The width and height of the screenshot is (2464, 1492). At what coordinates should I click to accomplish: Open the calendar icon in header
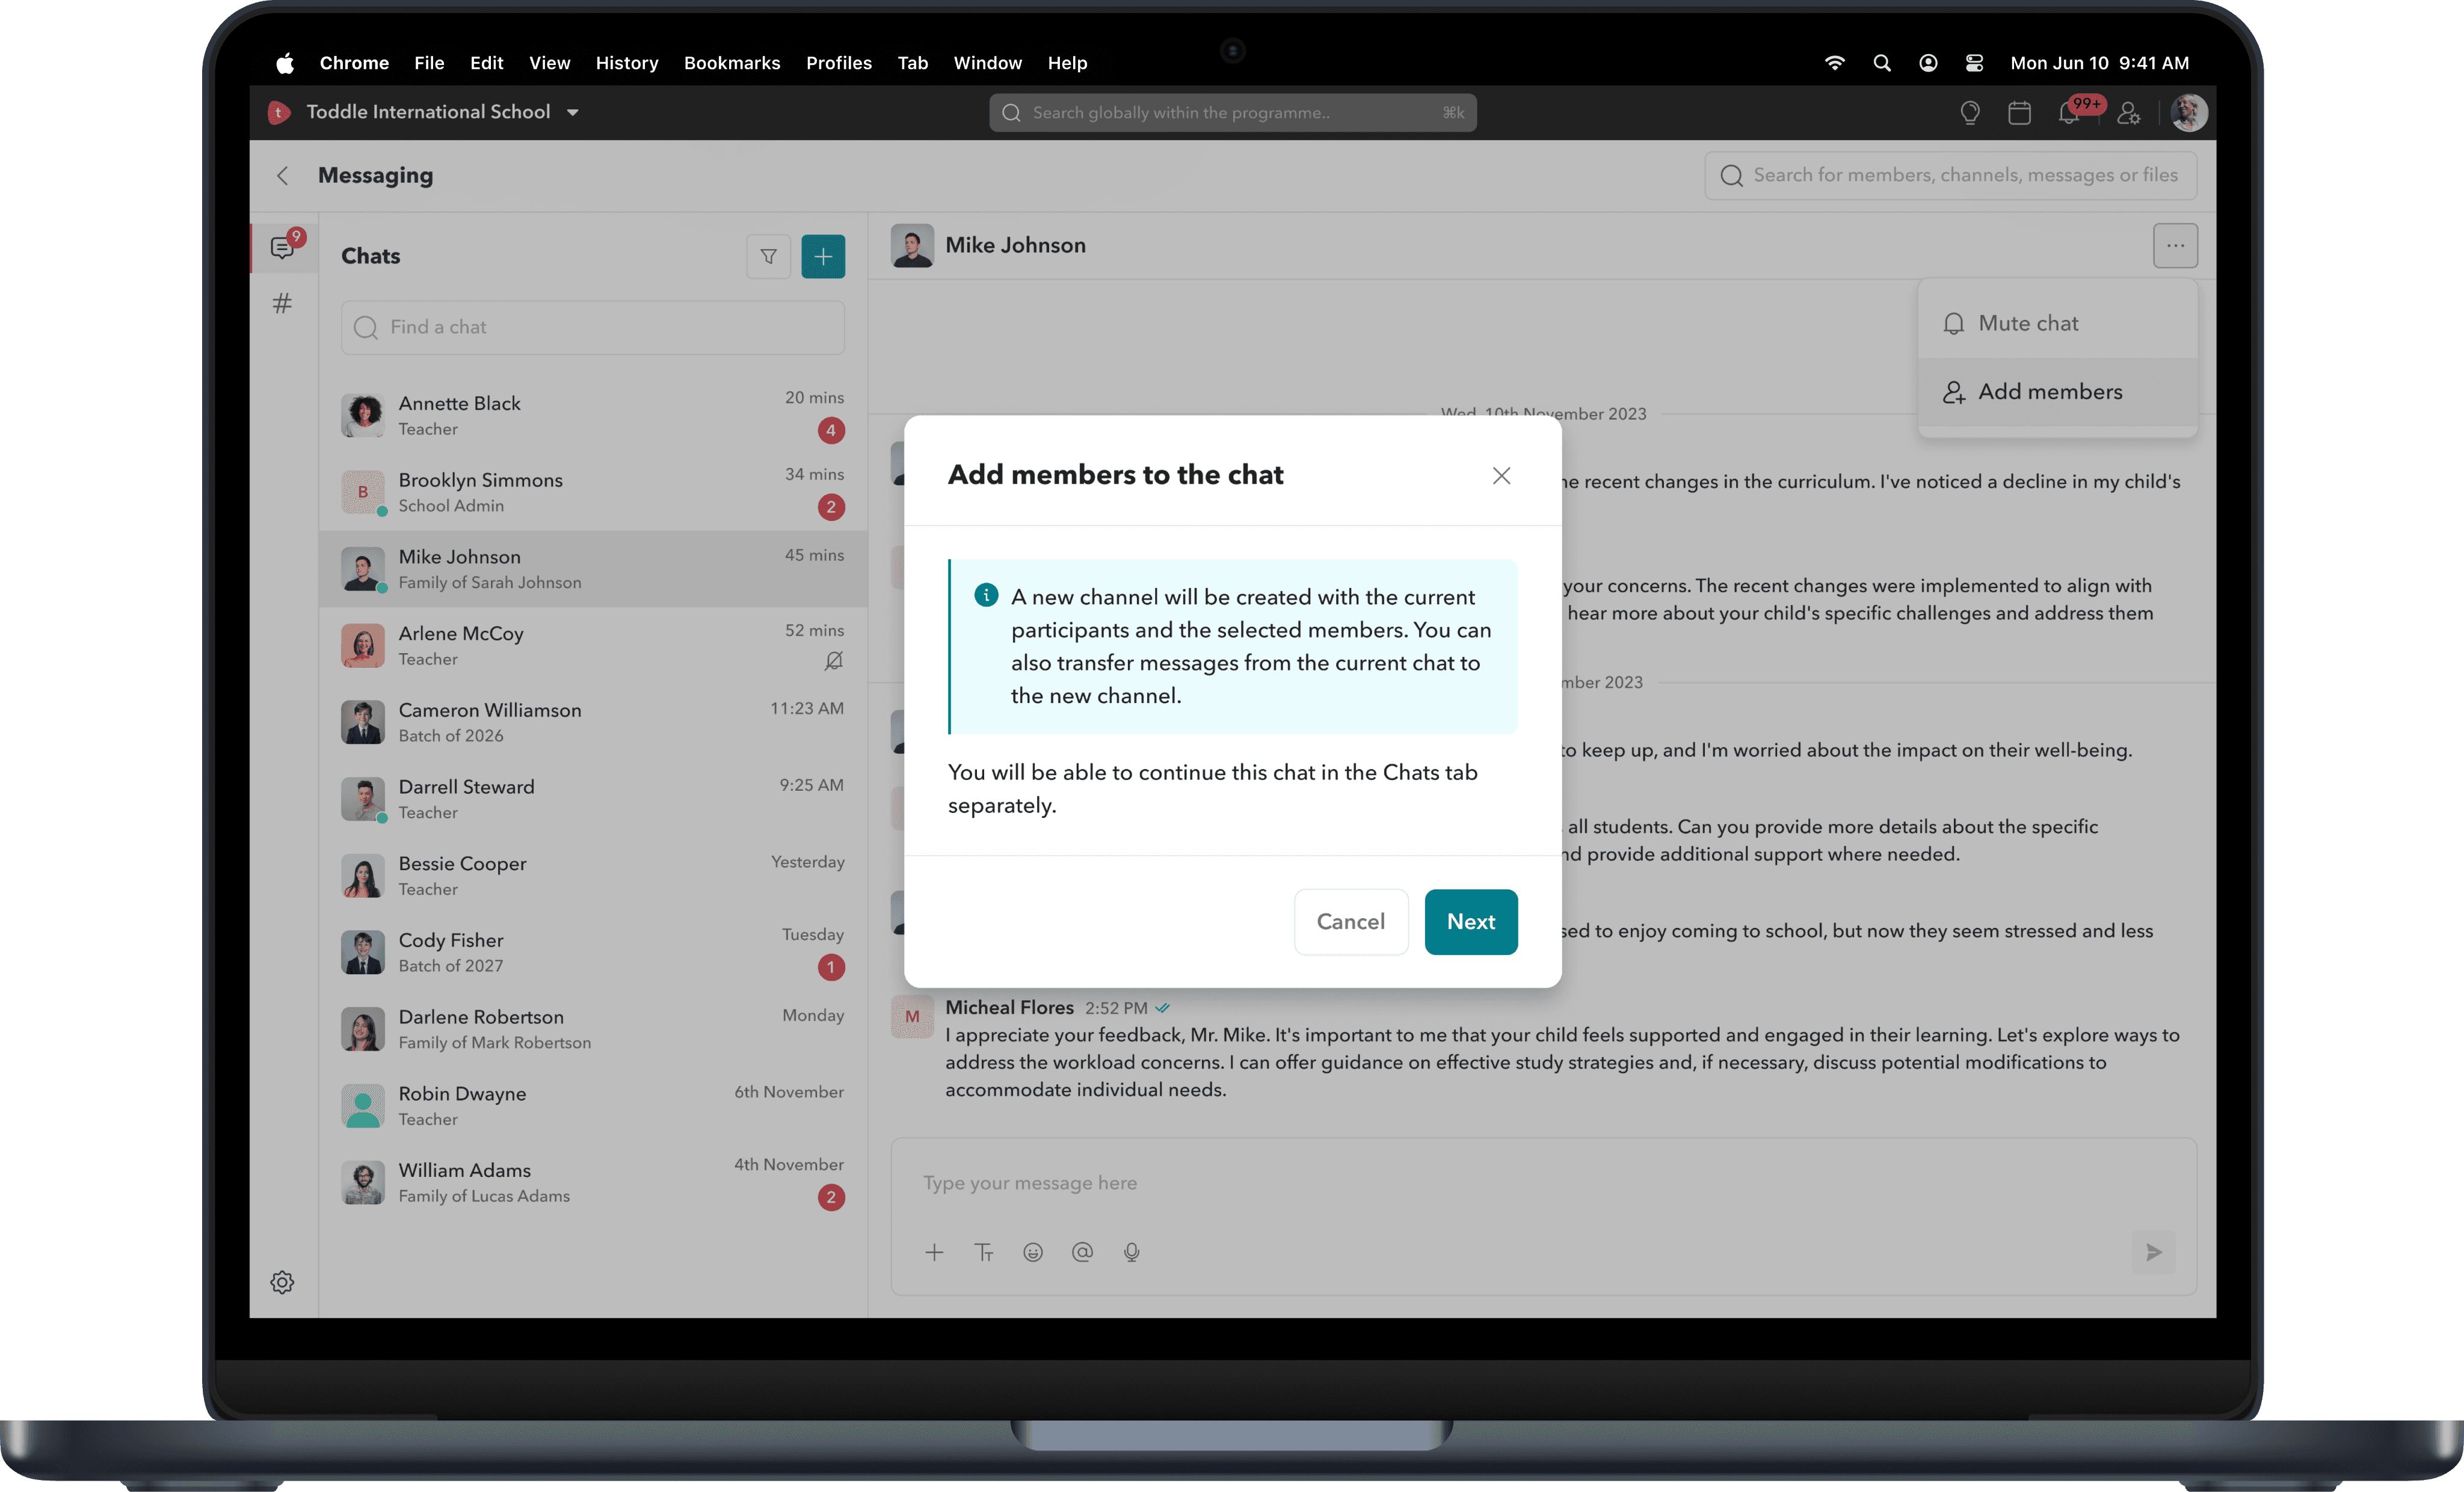(2019, 113)
